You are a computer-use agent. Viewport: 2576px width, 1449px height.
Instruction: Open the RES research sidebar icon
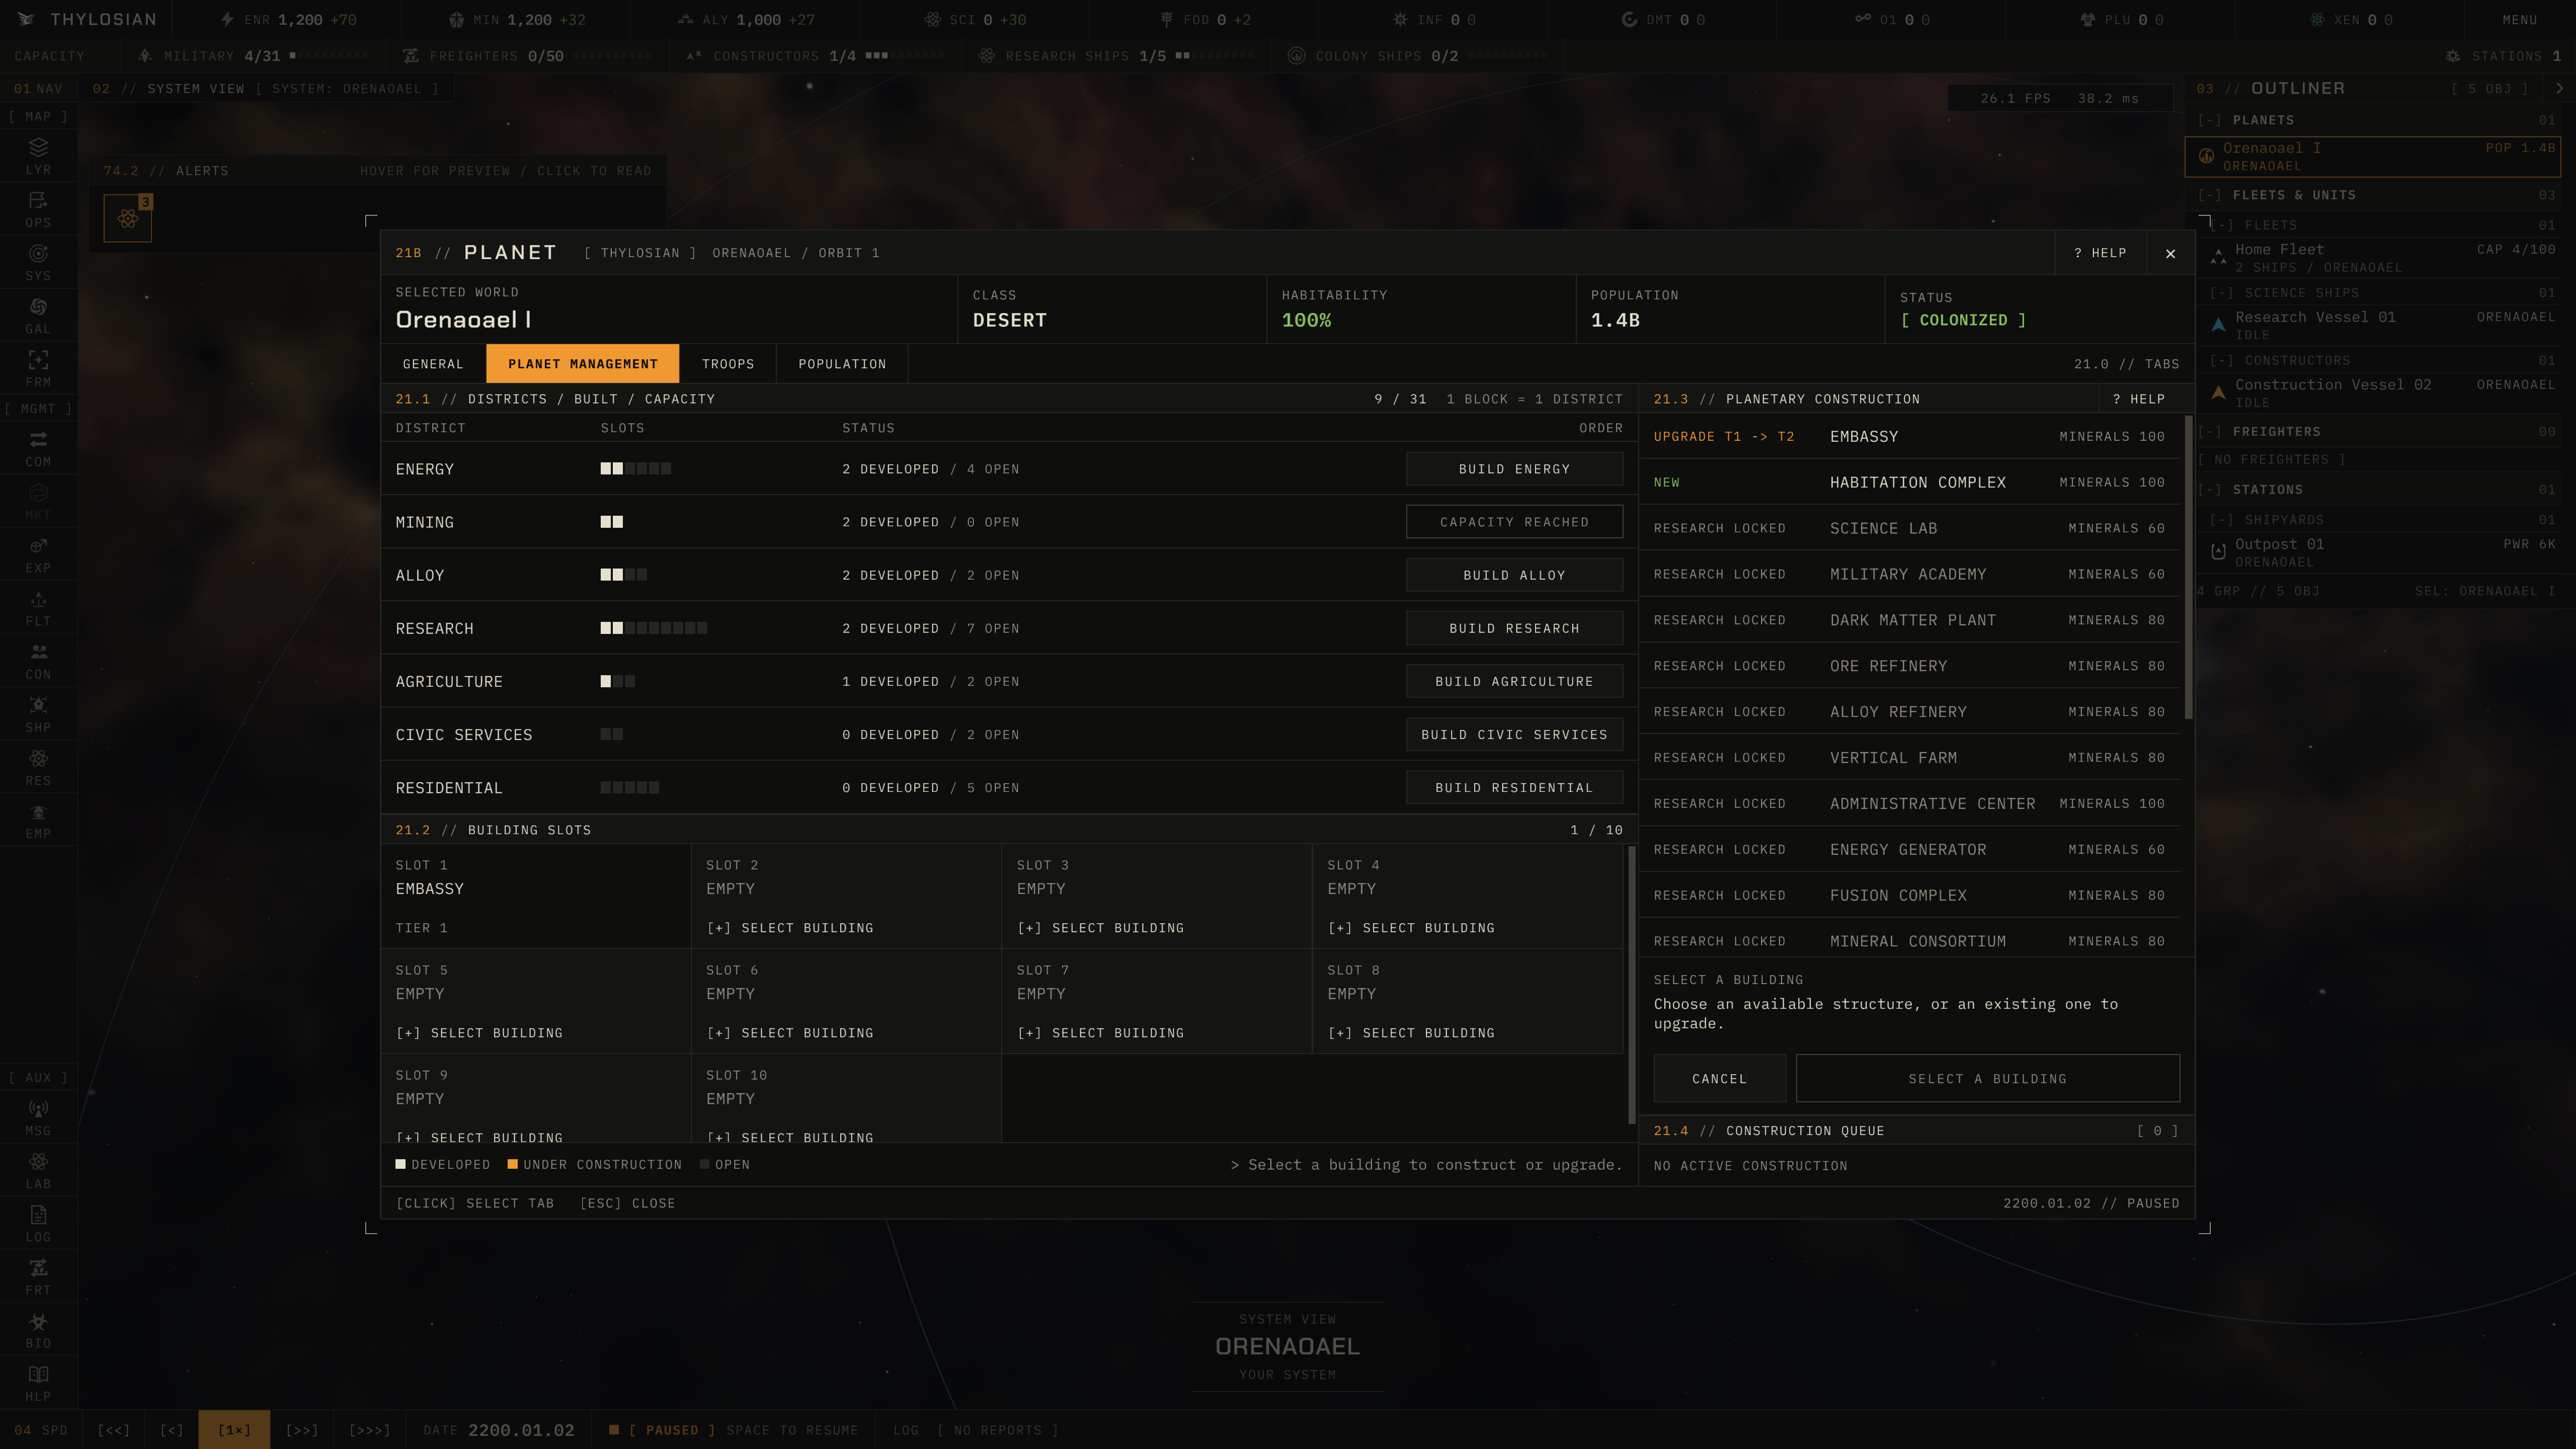click(38, 766)
